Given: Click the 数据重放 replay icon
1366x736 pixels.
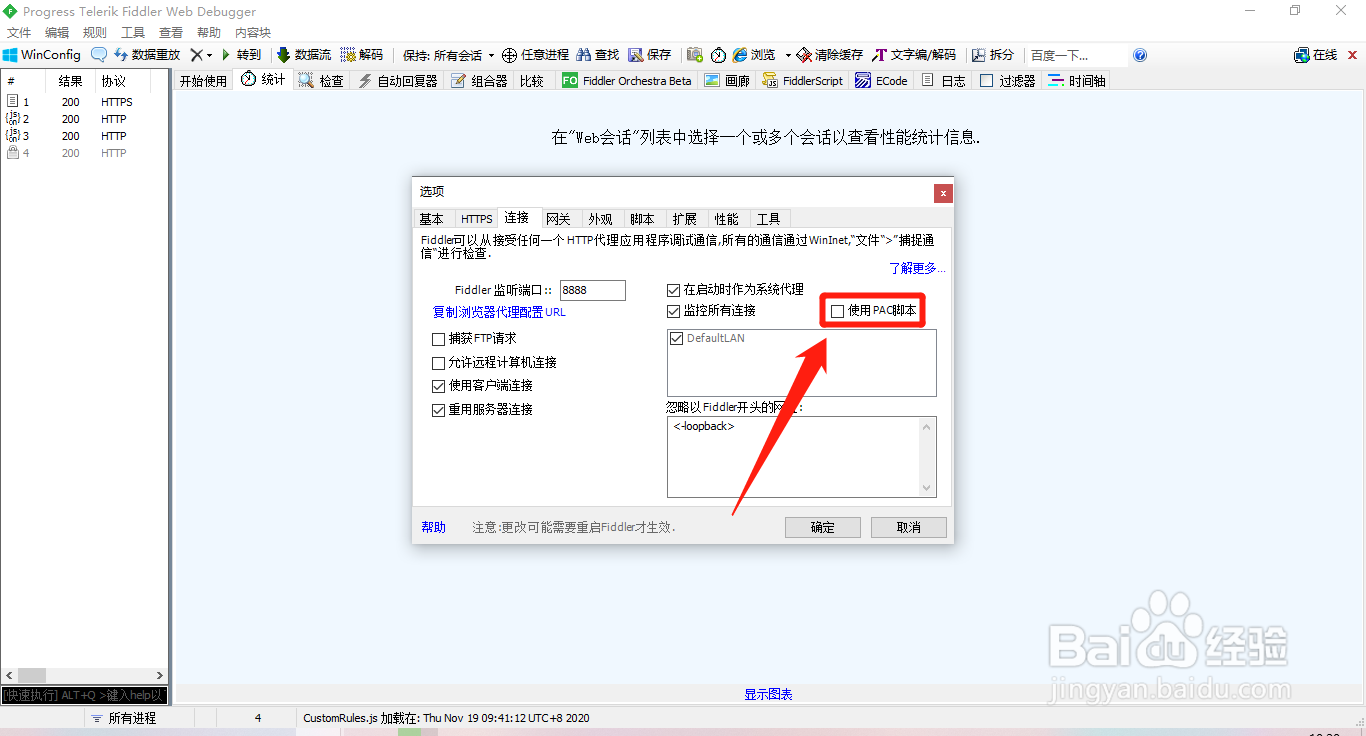Looking at the screenshot, I should coord(121,55).
